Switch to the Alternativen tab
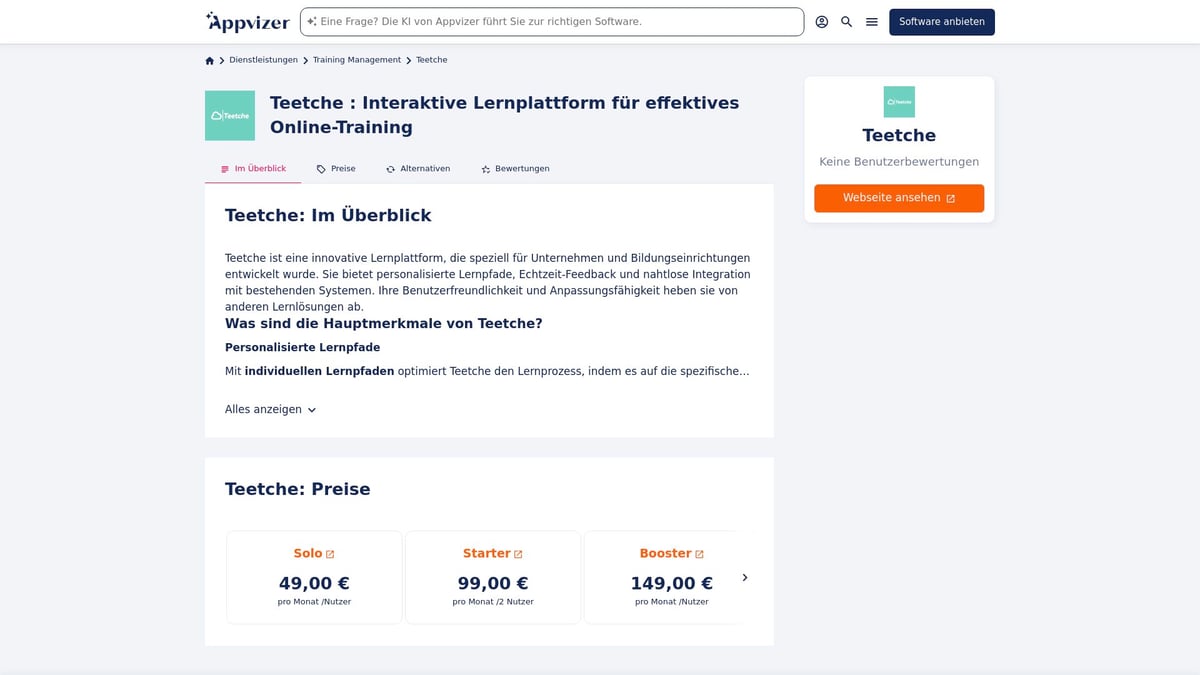The height and width of the screenshot is (675, 1200). (418, 169)
